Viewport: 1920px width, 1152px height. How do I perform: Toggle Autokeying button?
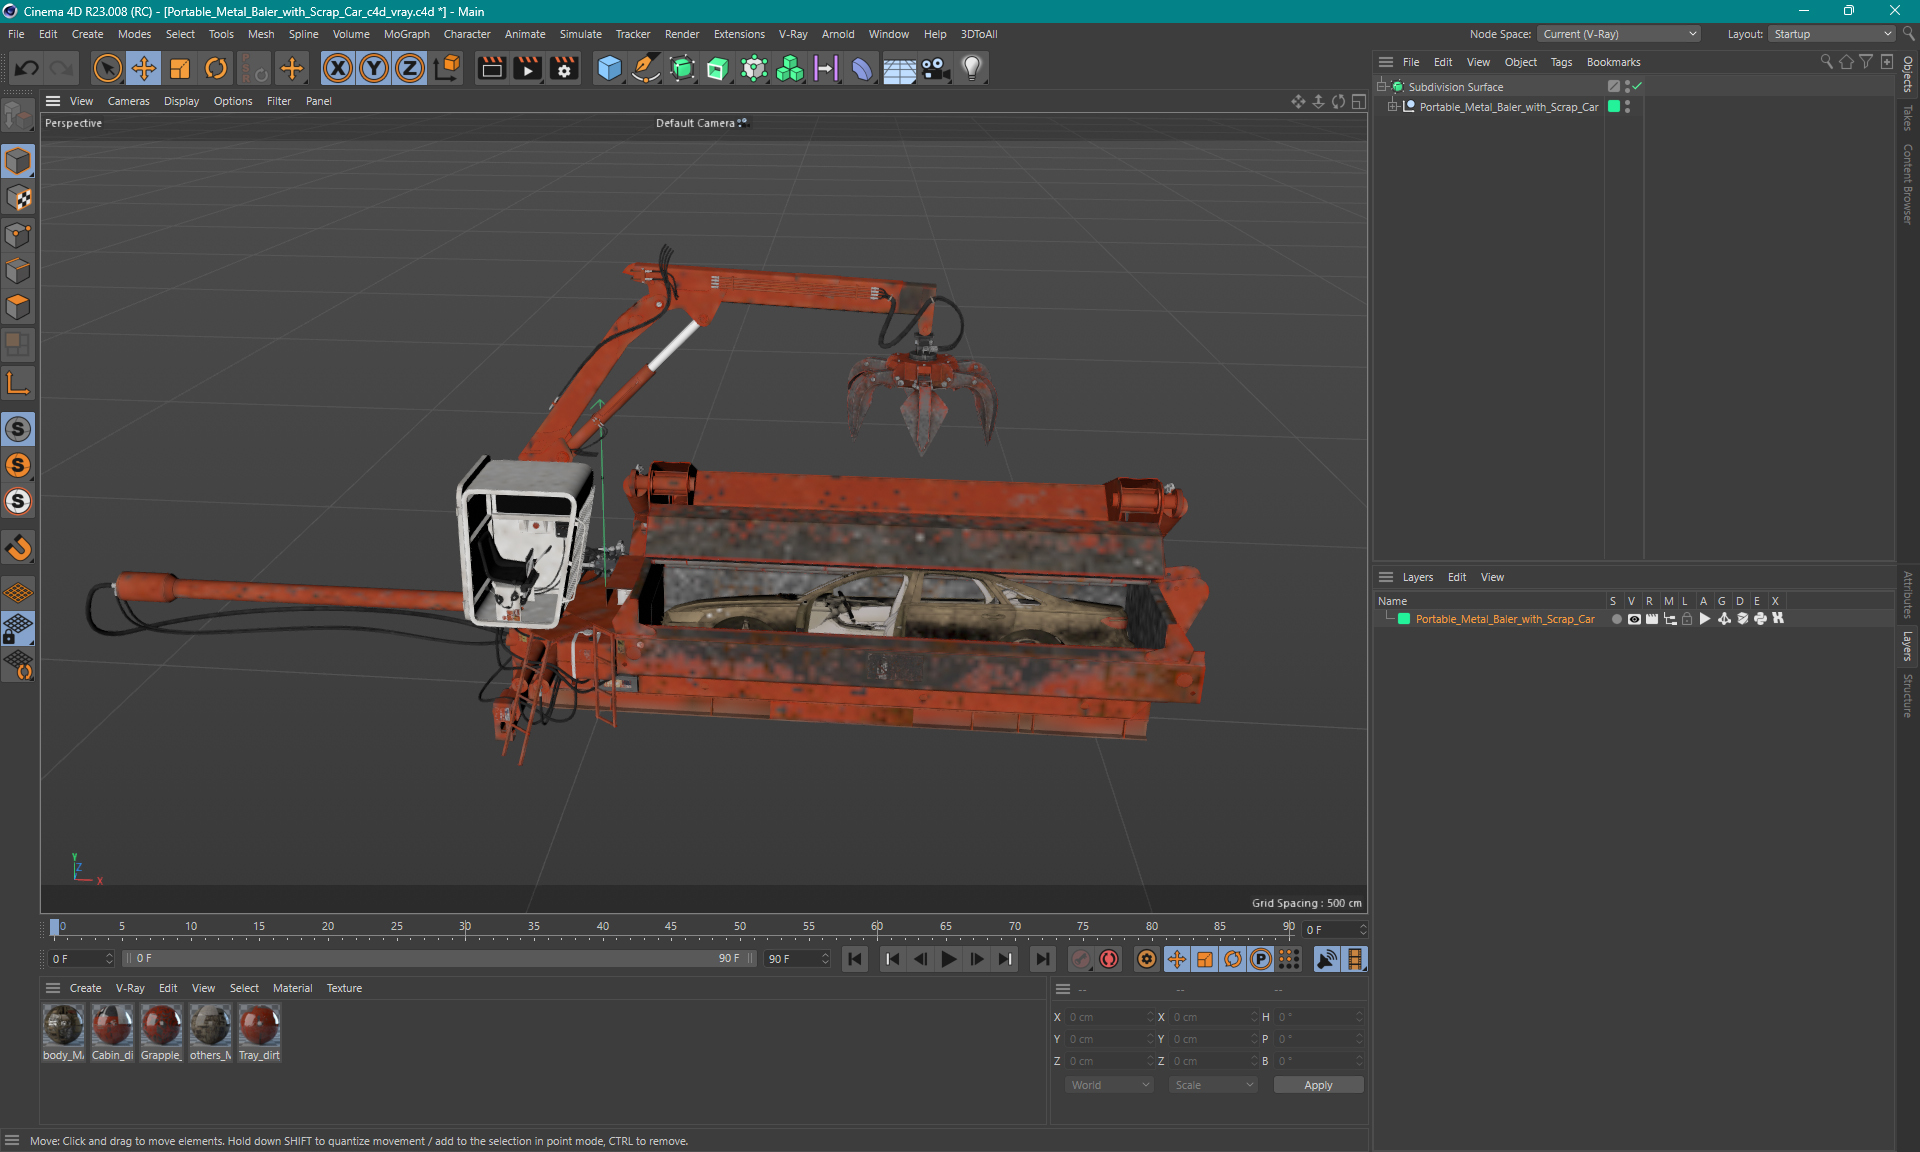click(x=1109, y=959)
